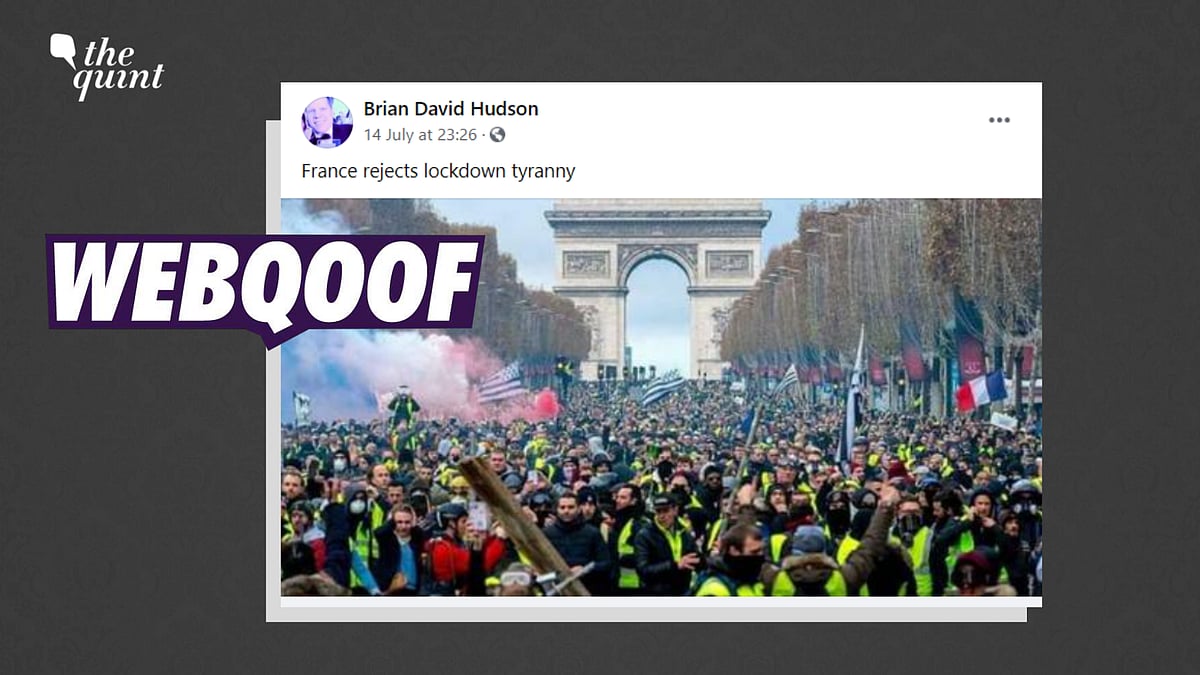The width and height of the screenshot is (1200, 675).
Task: Click the French tricolor flag in photo
Action: pyautogui.click(x=981, y=391)
